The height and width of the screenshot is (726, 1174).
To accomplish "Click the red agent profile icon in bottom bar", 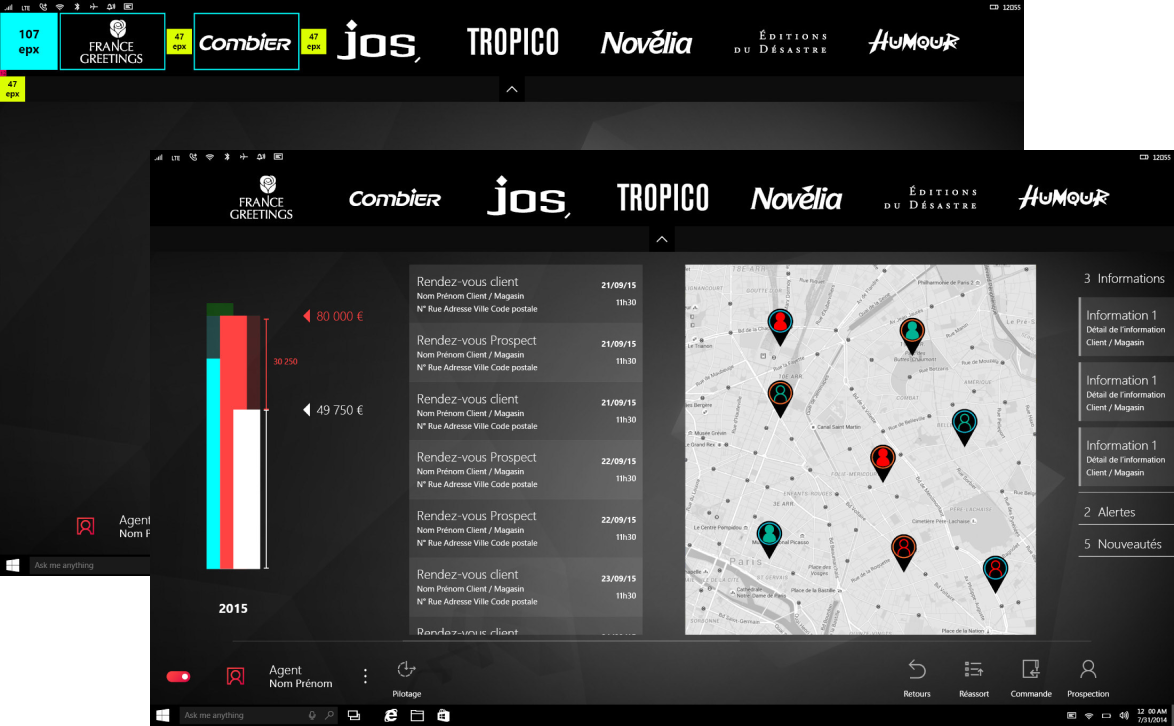I will point(235,677).
